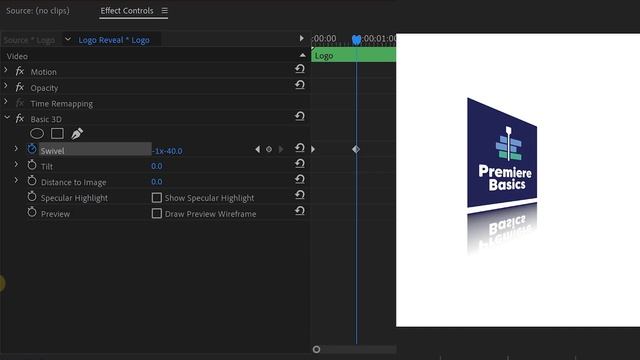Collapse the Video effects section arrow
The image size is (640, 360).
click(x=302, y=55)
